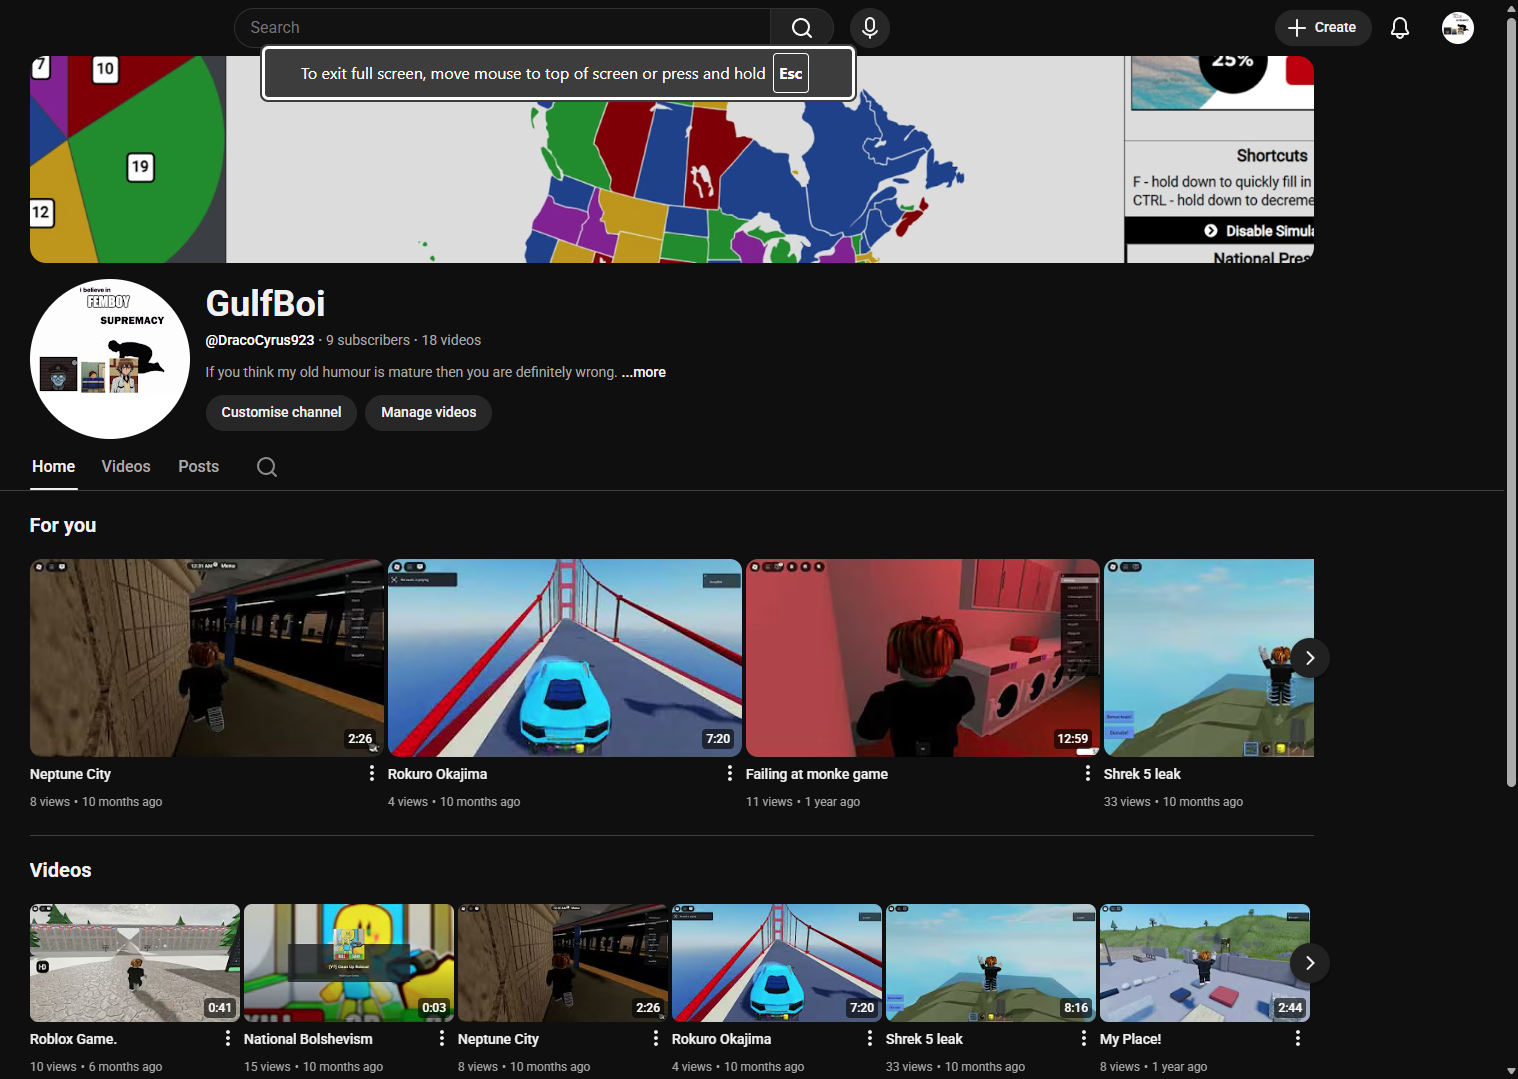Play the Rokuro Okajima thumbnail in For you
1518x1079 pixels.
(564, 657)
